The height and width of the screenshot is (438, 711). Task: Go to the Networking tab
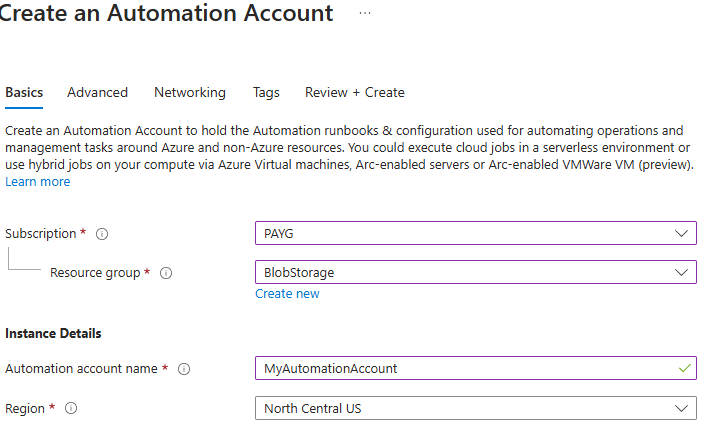(x=190, y=92)
